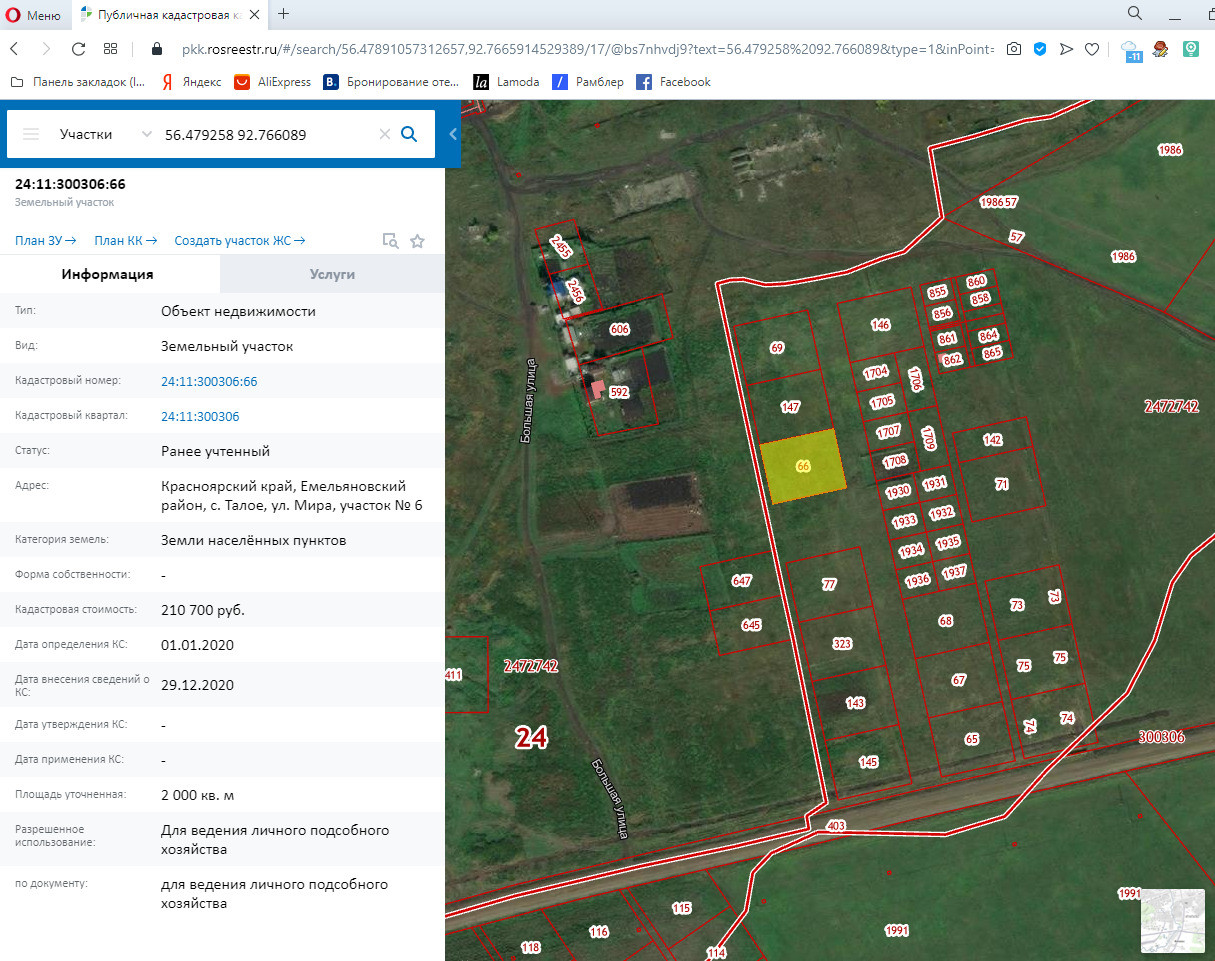This screenshot has width=1215, height=961.
Task: Open the AliExpress bookmark
Action: tap(272, 82)
